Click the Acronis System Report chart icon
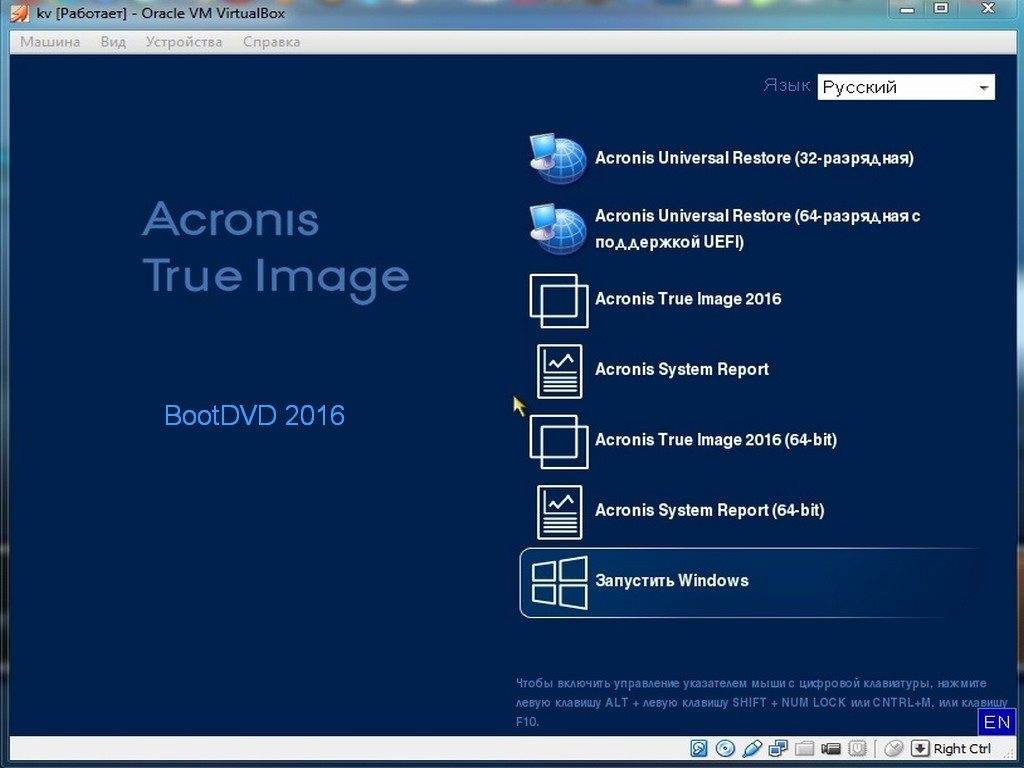Viewport: 1024px width, 768px height. pyautogui.click(x=559, y=370)
